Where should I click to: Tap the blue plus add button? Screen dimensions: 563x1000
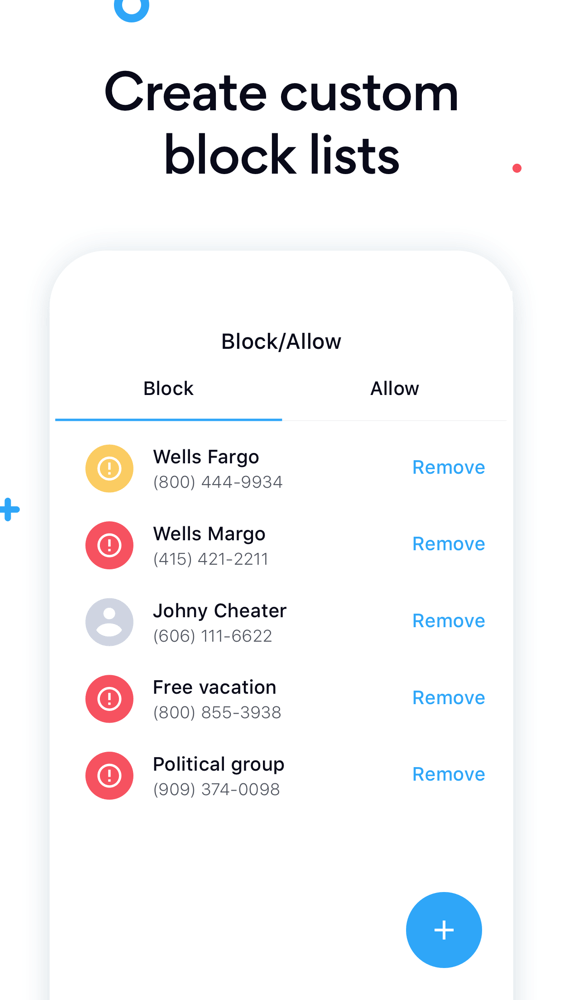pos(444,930)
